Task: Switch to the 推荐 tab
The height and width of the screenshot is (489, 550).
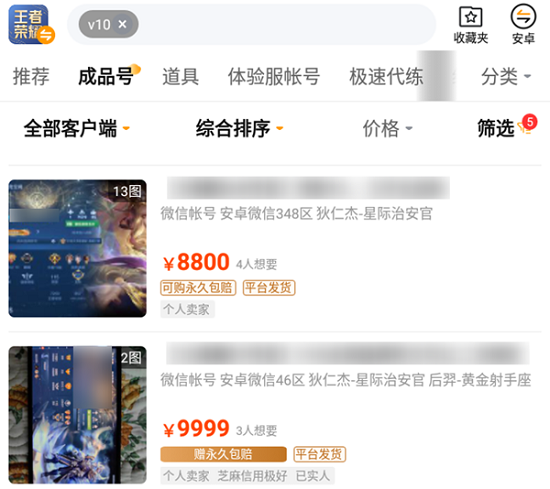Action: pyautogui.click(x=31, y=76)
